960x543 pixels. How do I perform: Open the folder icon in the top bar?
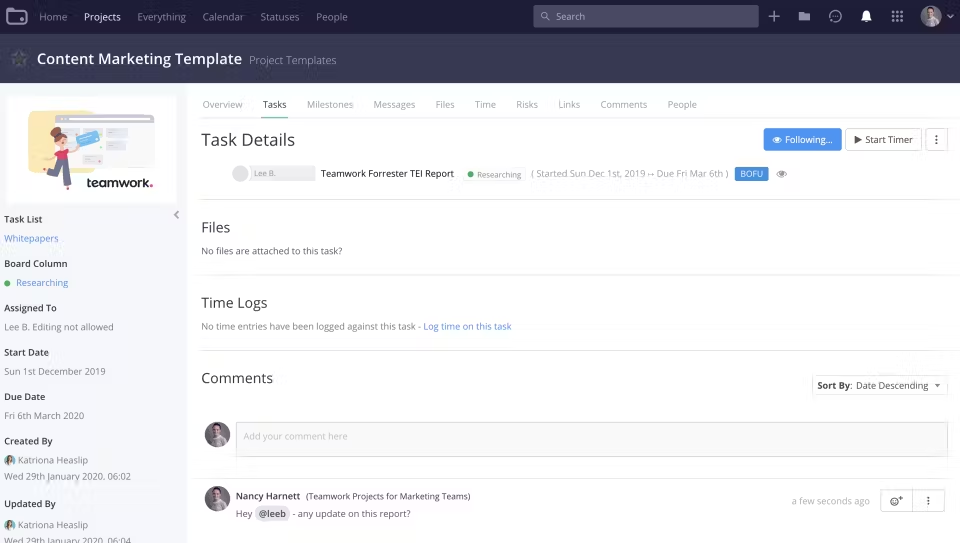pyautogui.click(x=804, y=16)
